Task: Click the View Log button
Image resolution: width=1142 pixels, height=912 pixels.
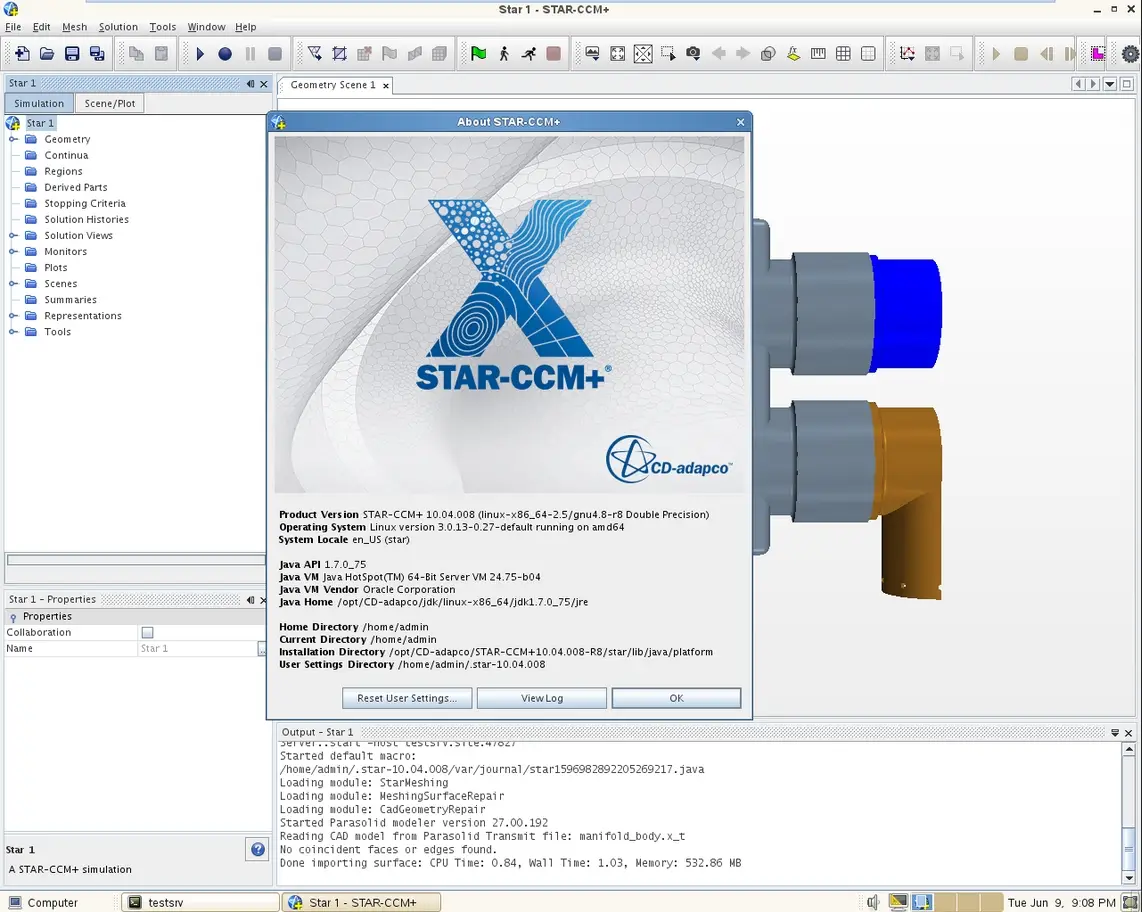Action: pyautogui.click(x=542, y=698)
